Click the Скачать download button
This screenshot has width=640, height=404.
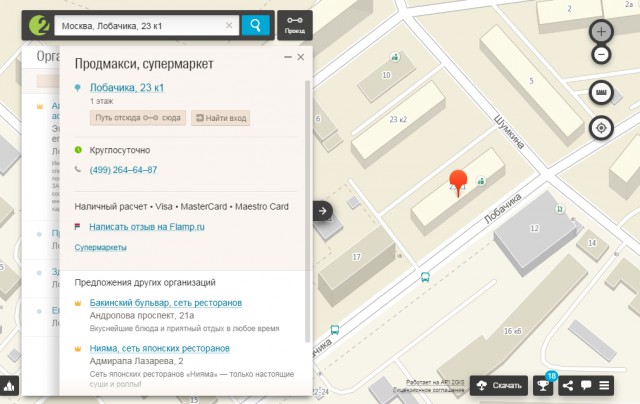(x=499, y=386)
